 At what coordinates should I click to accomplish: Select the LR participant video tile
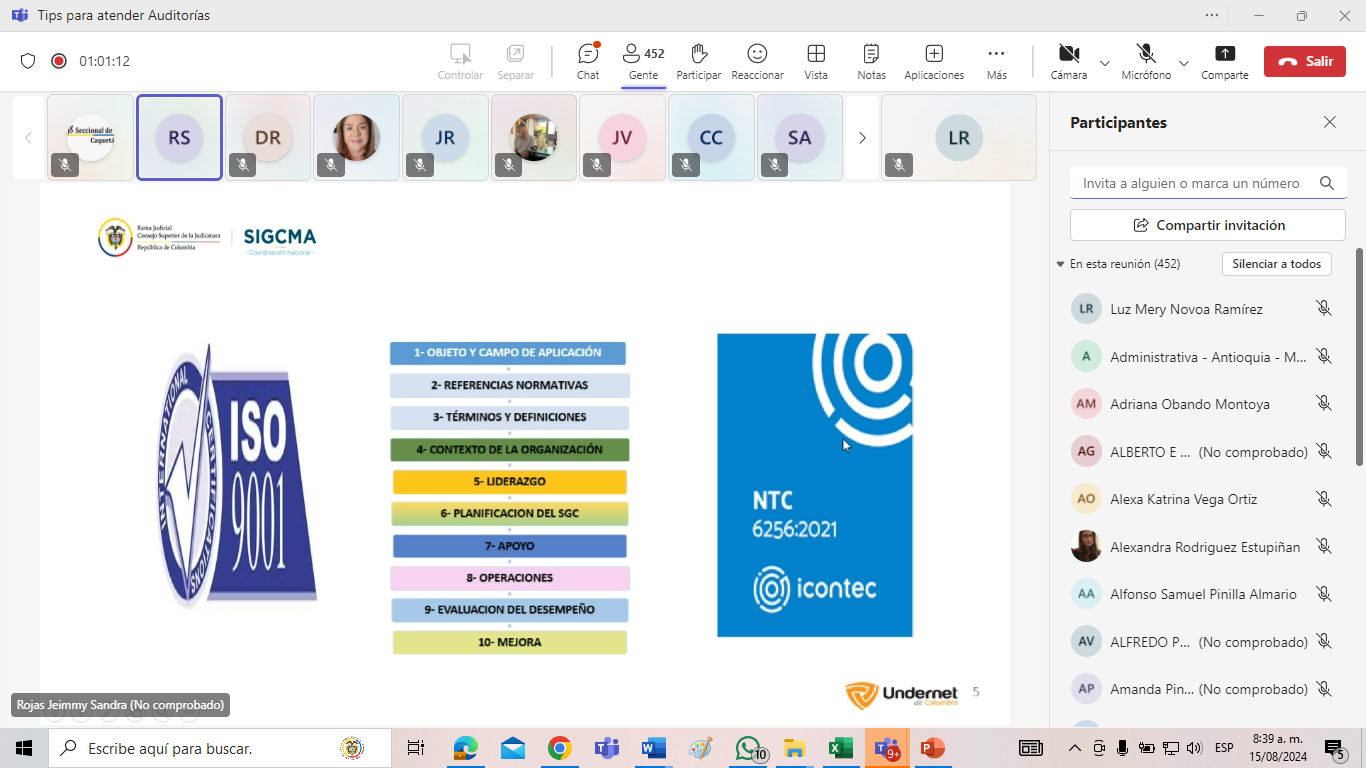[x=959, y=138]
